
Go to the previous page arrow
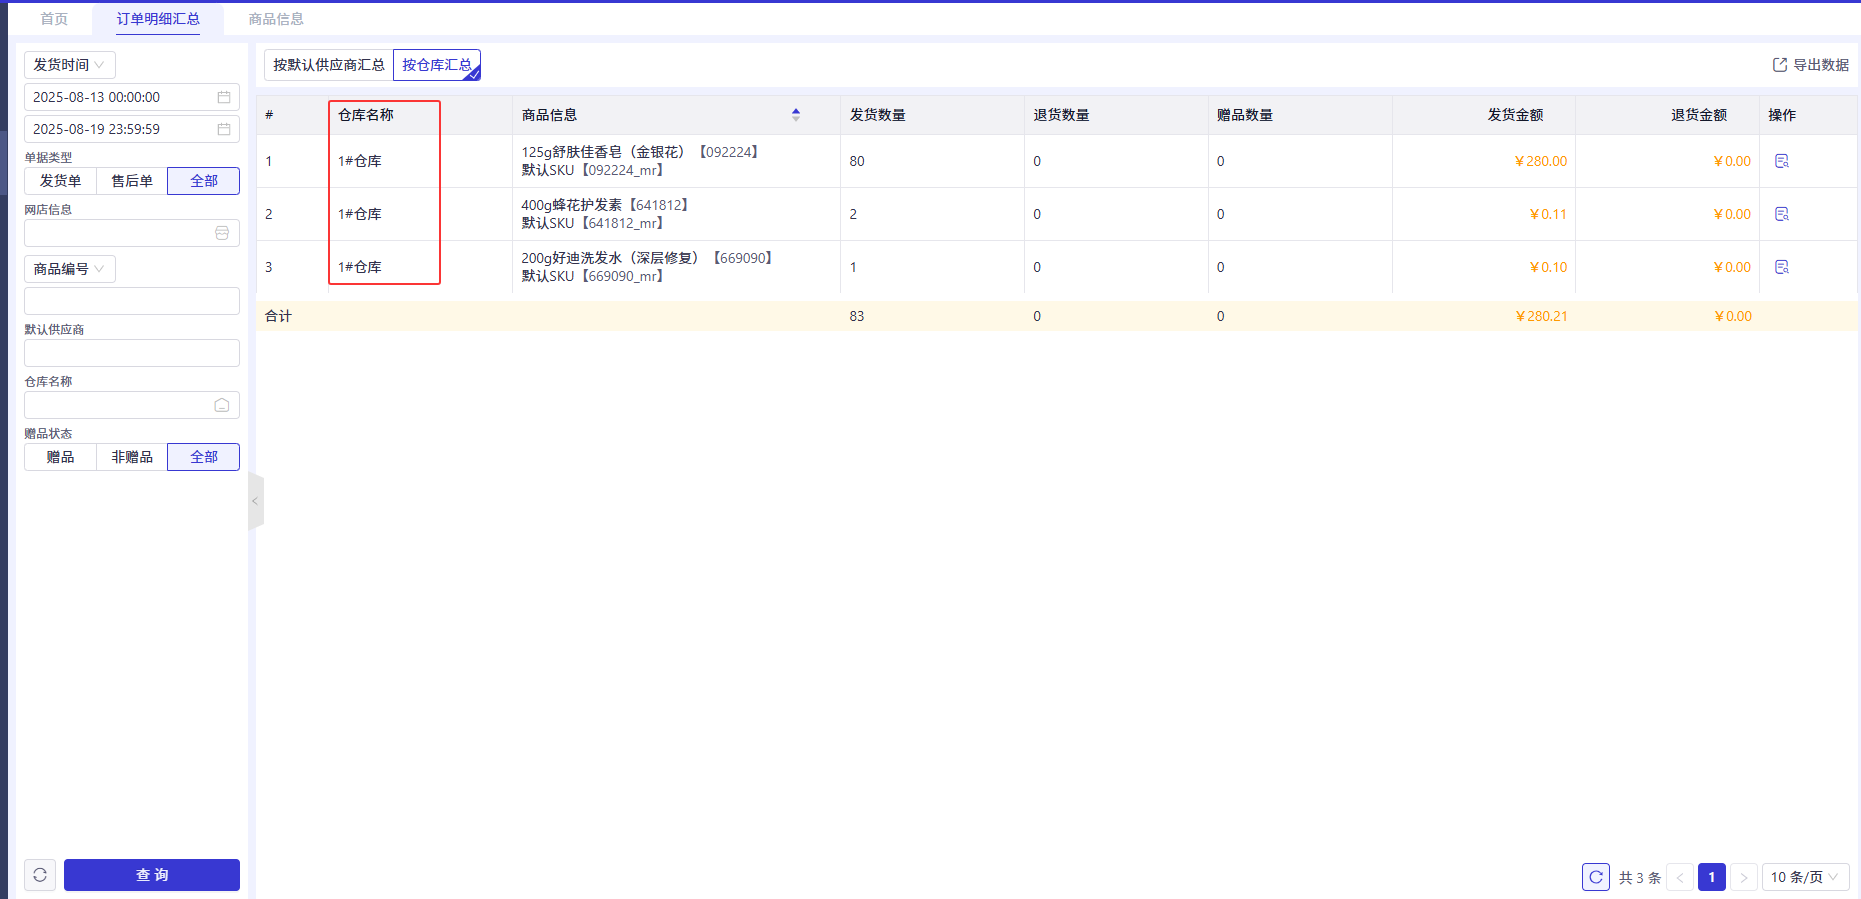point(1680,877)
